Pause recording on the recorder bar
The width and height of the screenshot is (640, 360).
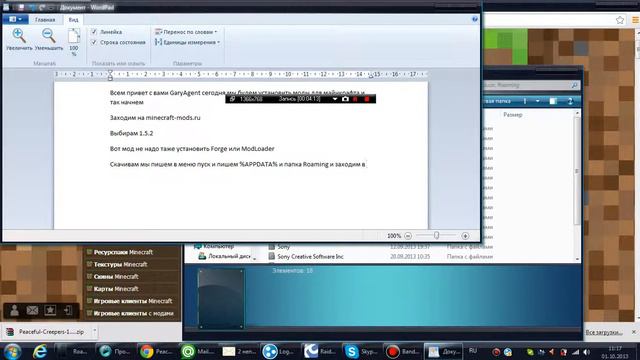pyautogui.click(x=355, y=99)
